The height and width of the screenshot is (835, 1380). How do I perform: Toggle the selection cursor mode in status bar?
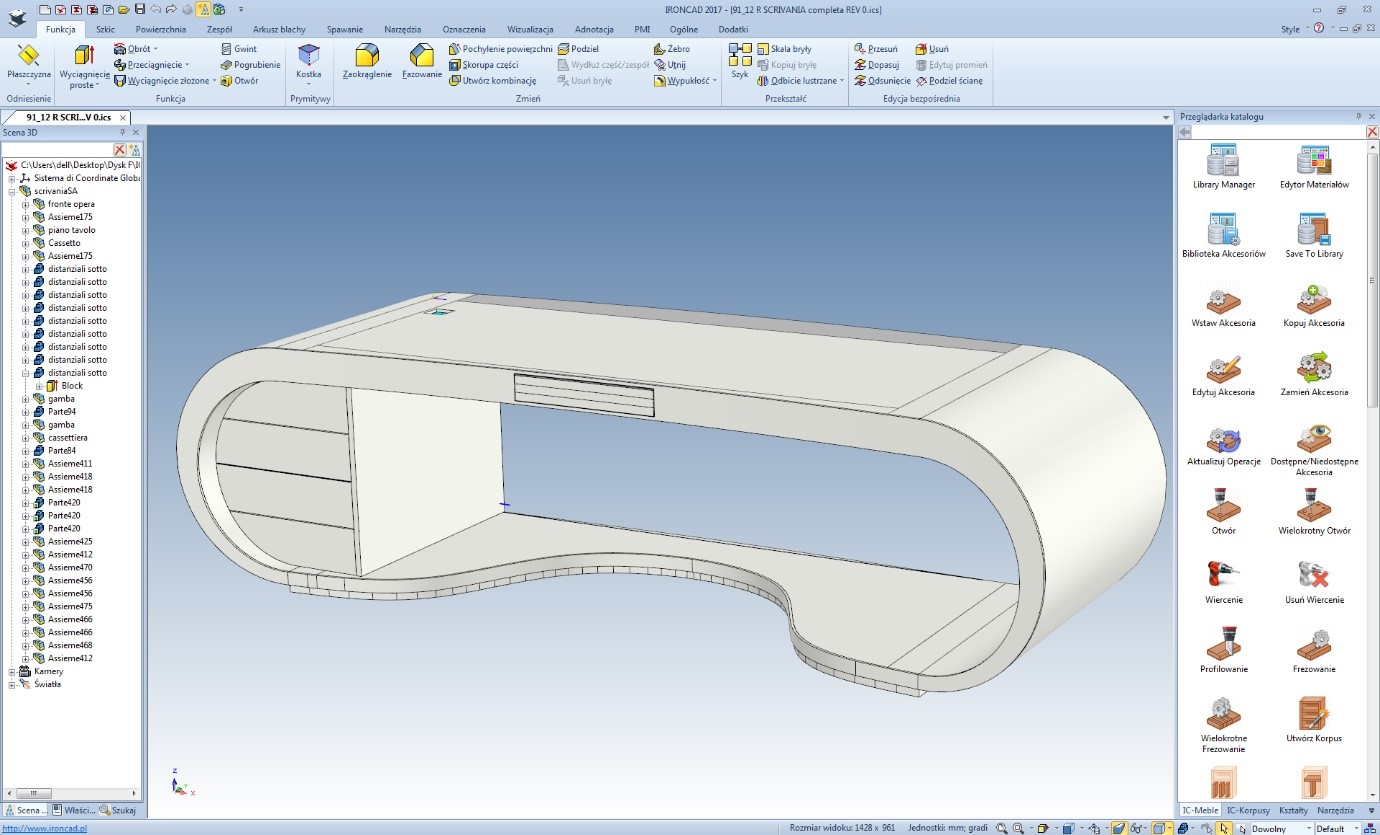[1223, 828]
